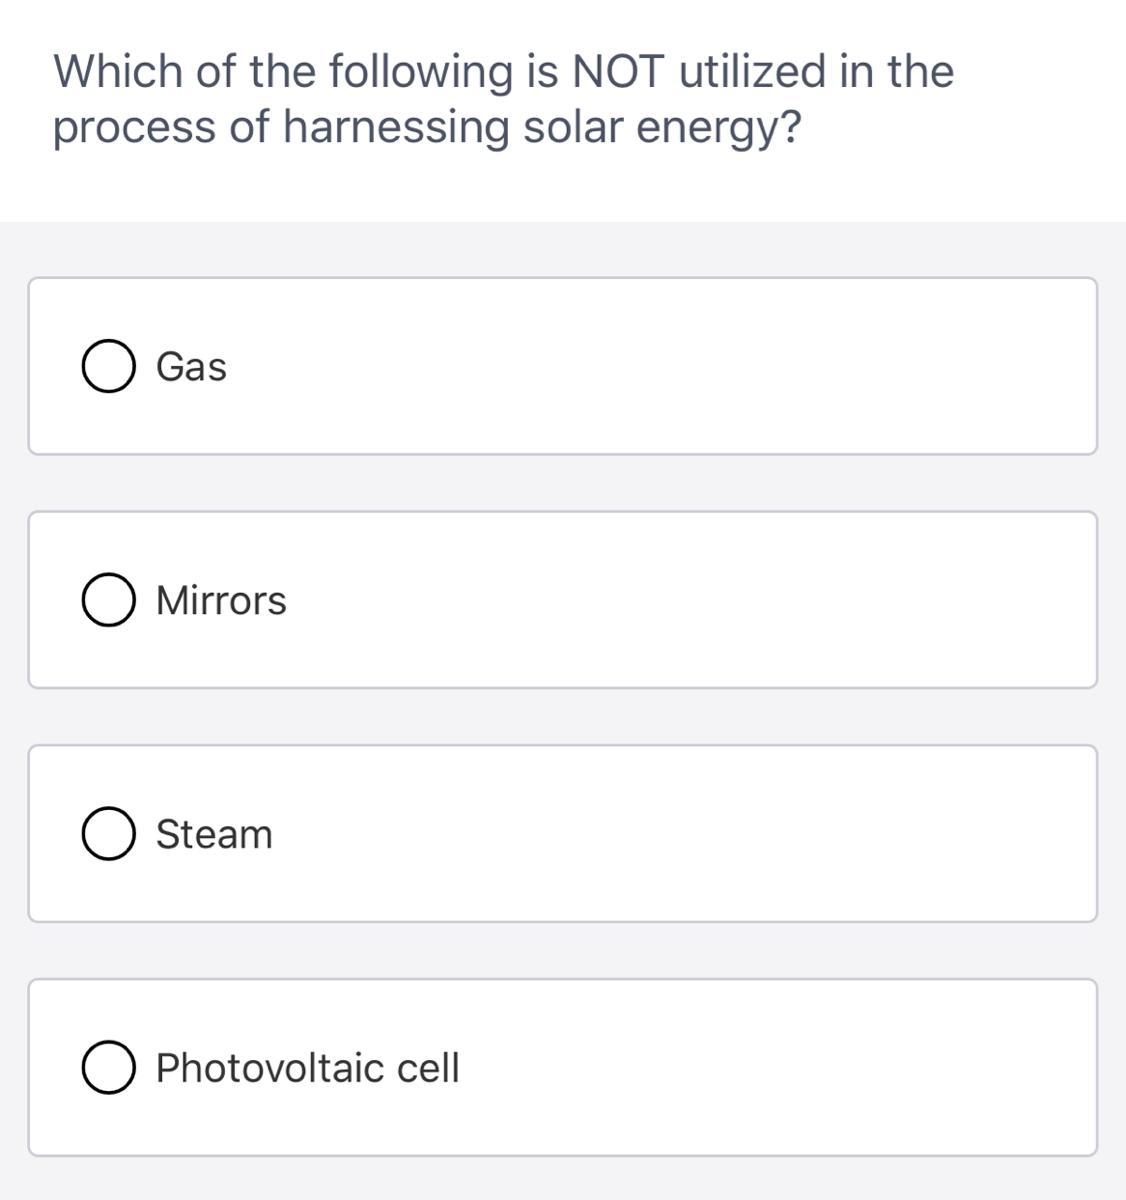Click gray gap between Gas and Mirrors cards
Screen dimensions: 1126x1200
click(562, 483)
